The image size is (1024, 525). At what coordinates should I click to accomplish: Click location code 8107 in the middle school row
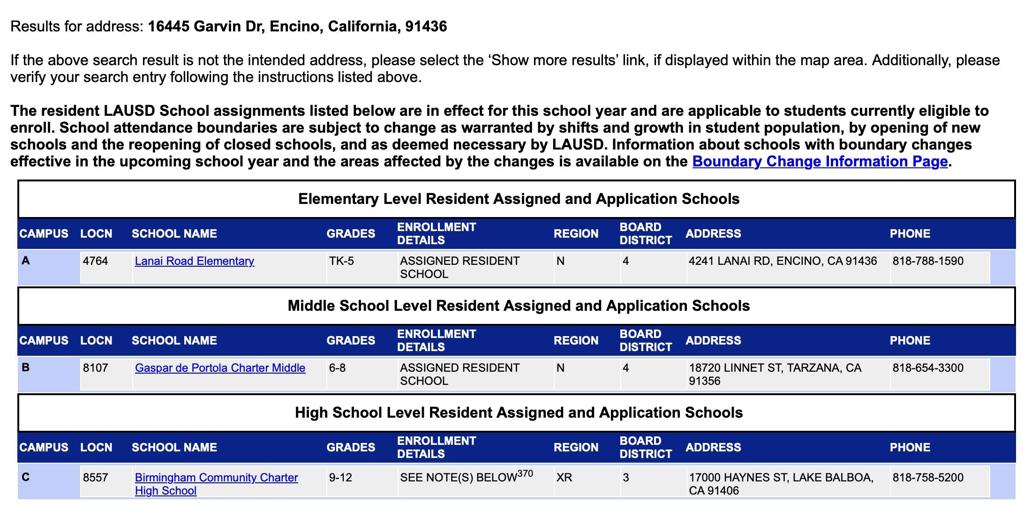[95, 368]
